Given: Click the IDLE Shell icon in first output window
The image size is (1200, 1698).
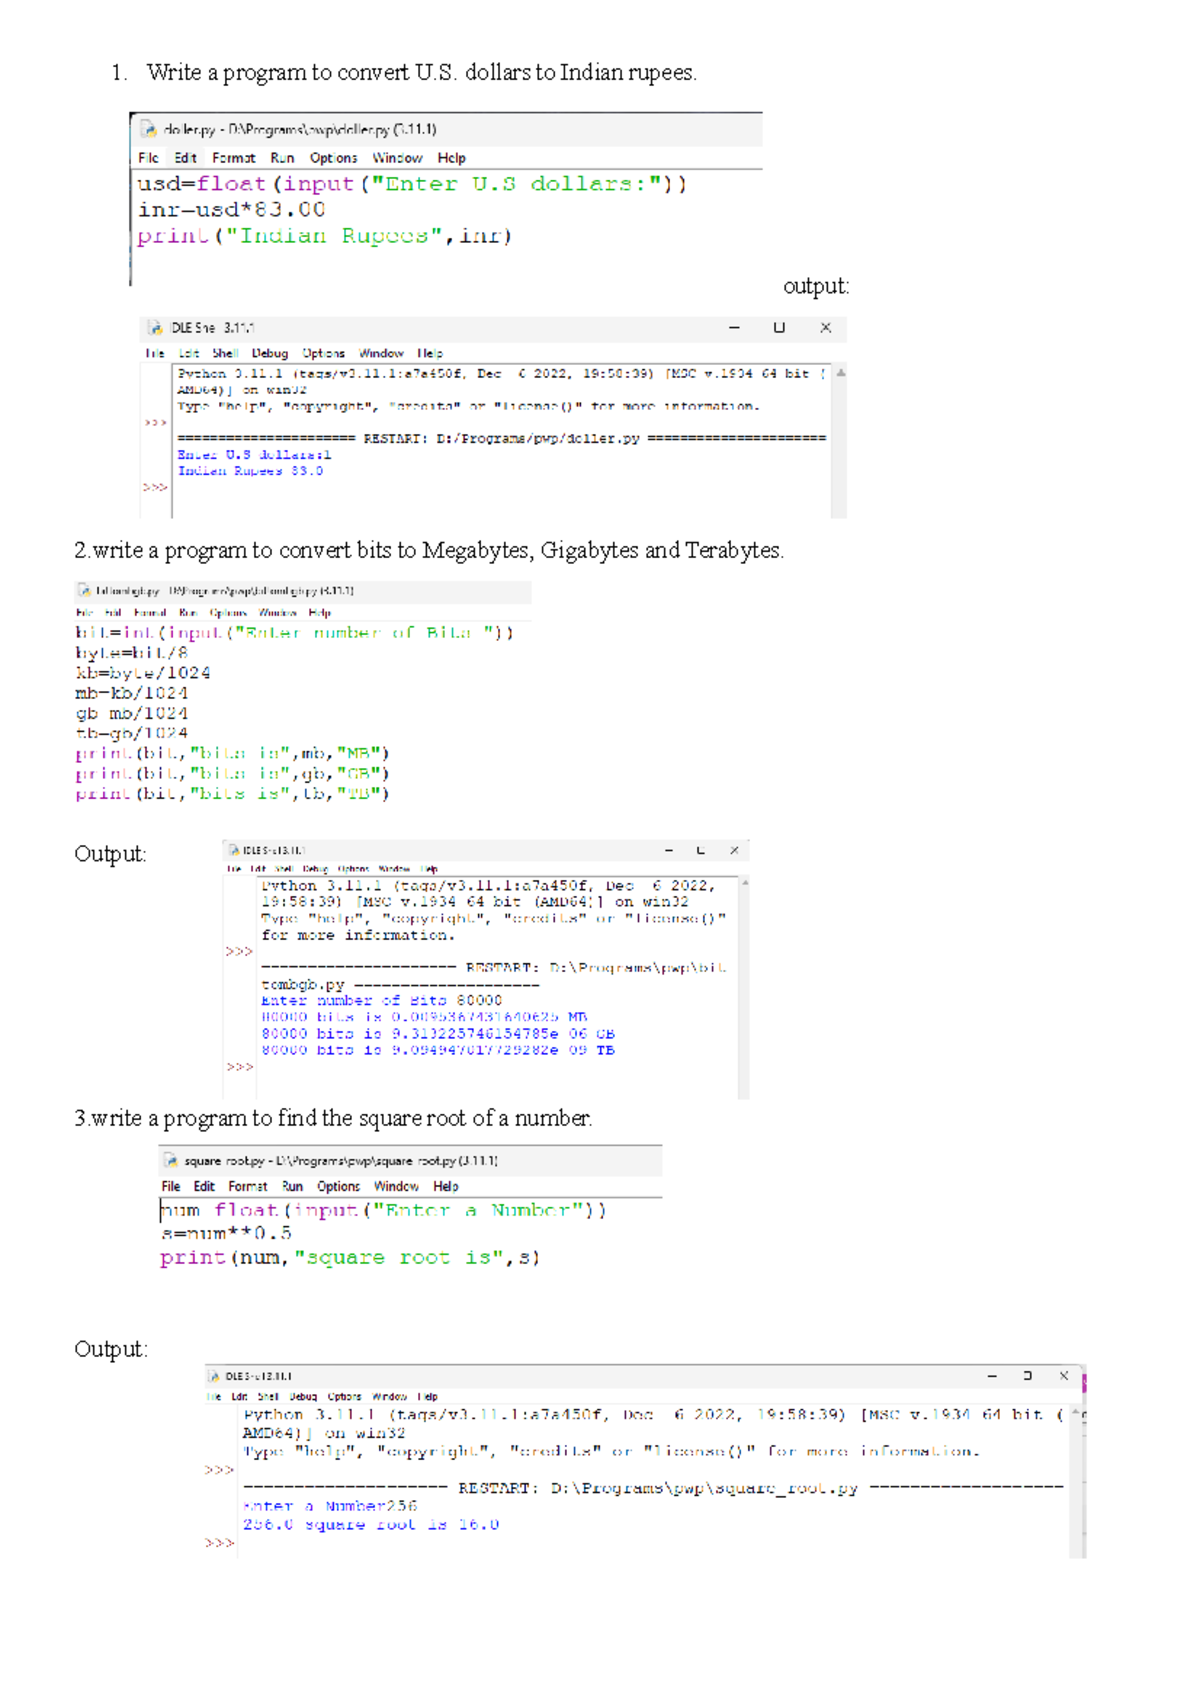Looking at the screenshot, I should coord(155,328).
